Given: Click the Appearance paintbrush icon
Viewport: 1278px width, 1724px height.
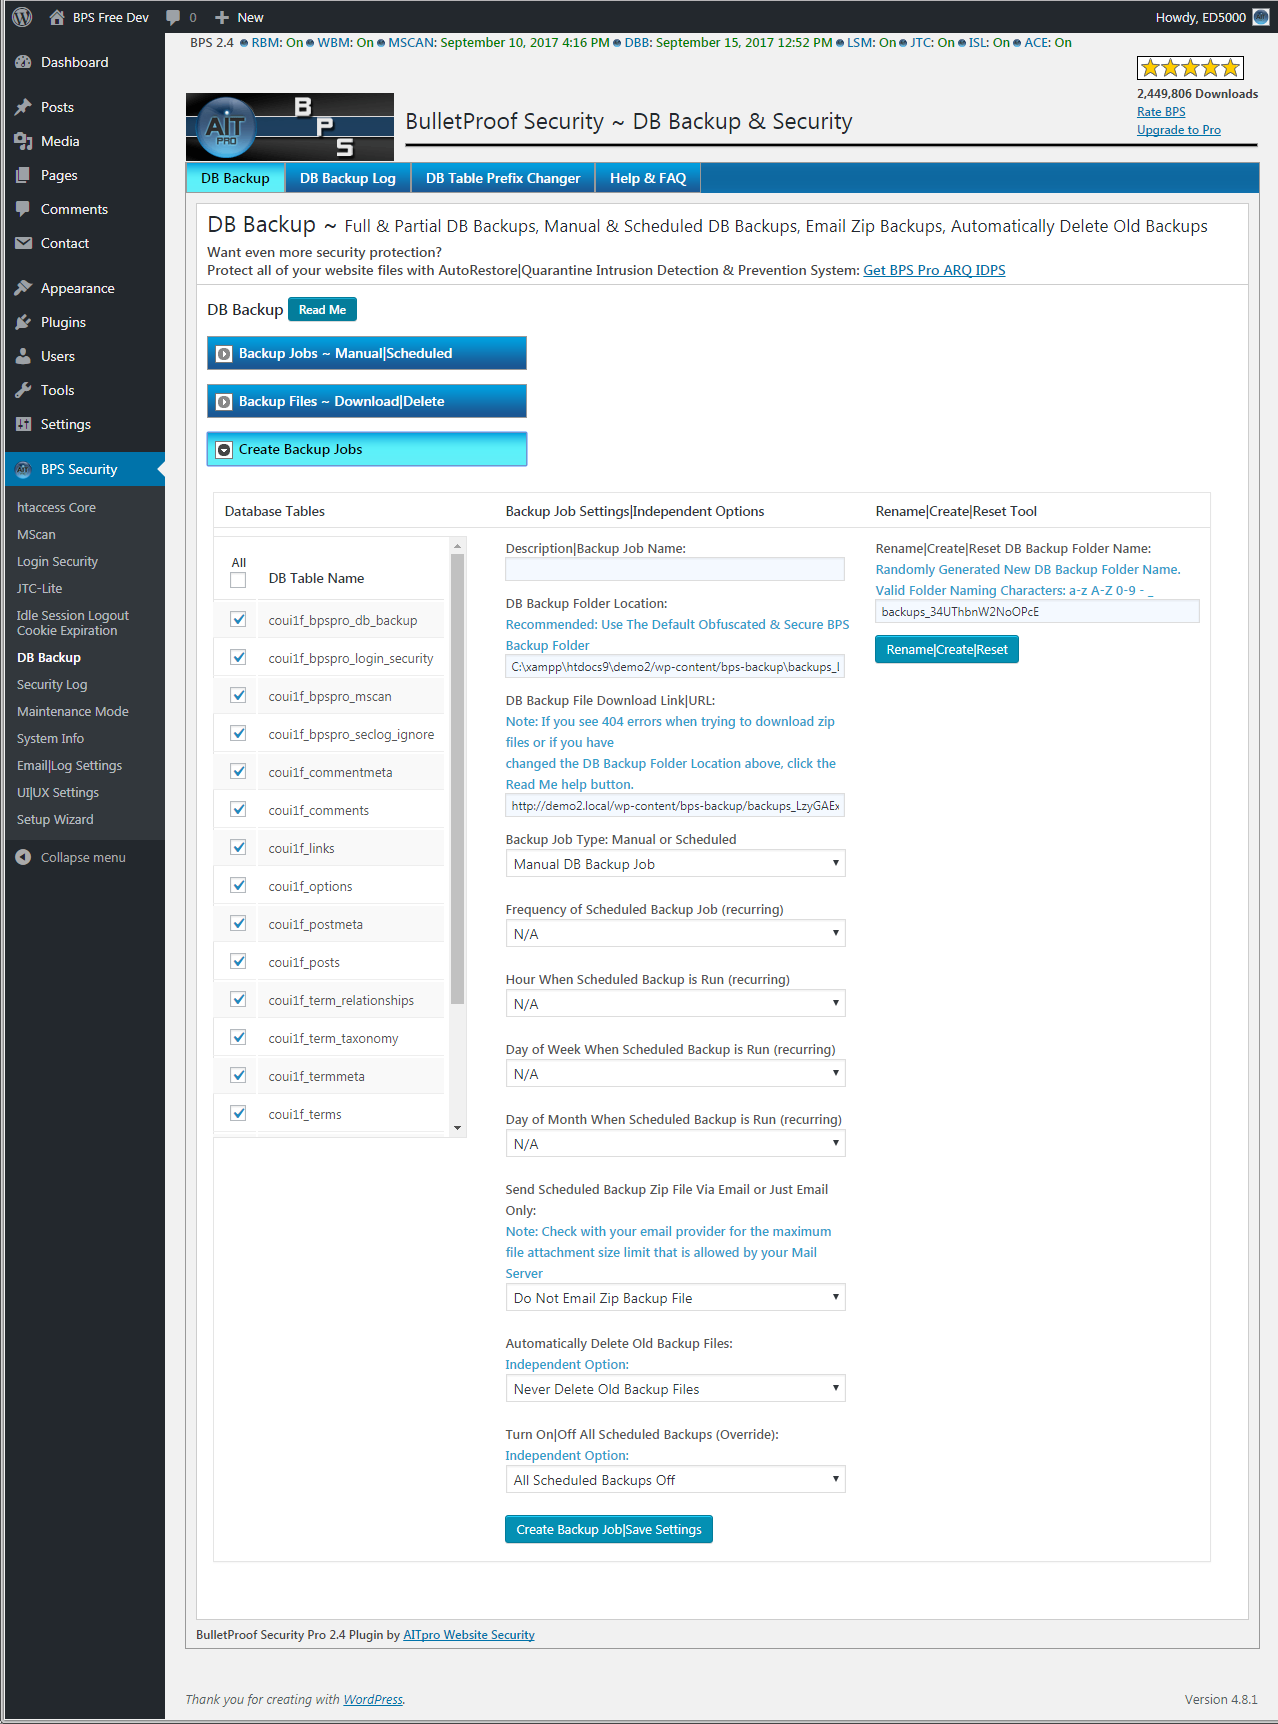Looking at the screenshot, I should click(x=24, y=288).
